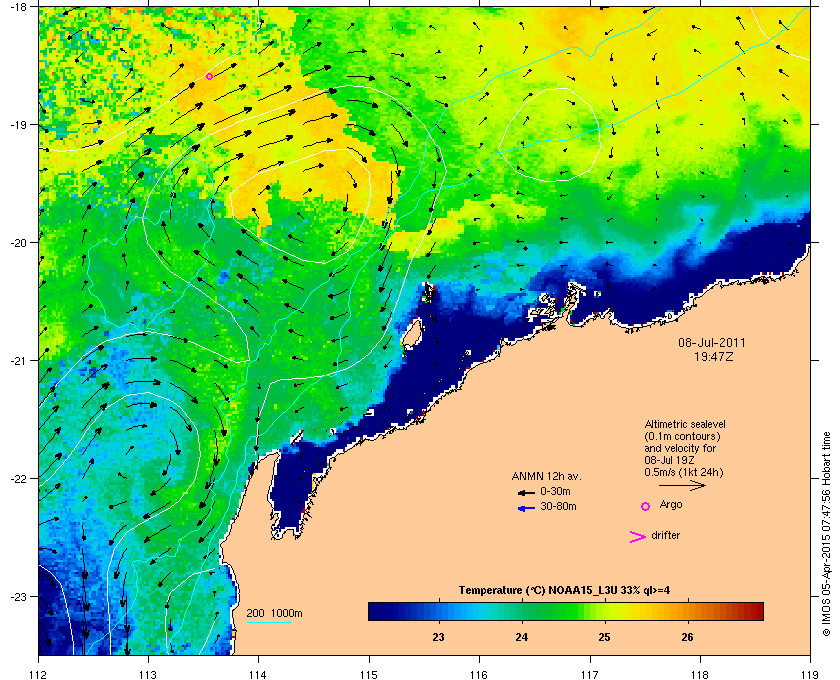Click the 0.5m/s velocity scale arrow
Screen dimensions: 840x680
point(682,486)
